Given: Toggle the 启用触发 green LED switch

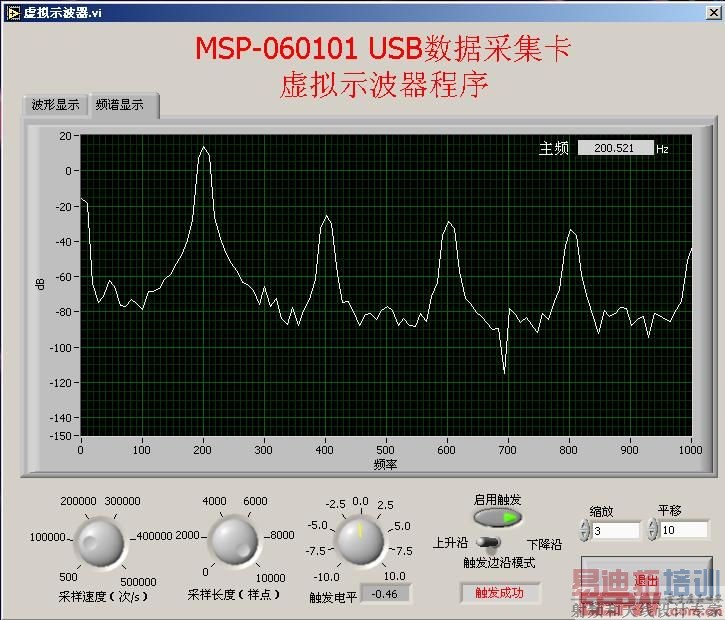Looking at the screenshot, I should click(x=498, y=517).
